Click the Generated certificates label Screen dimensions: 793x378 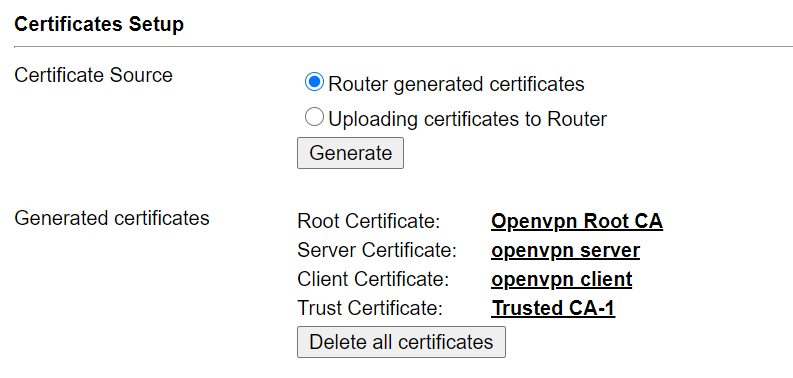click(x=112, y=218)
